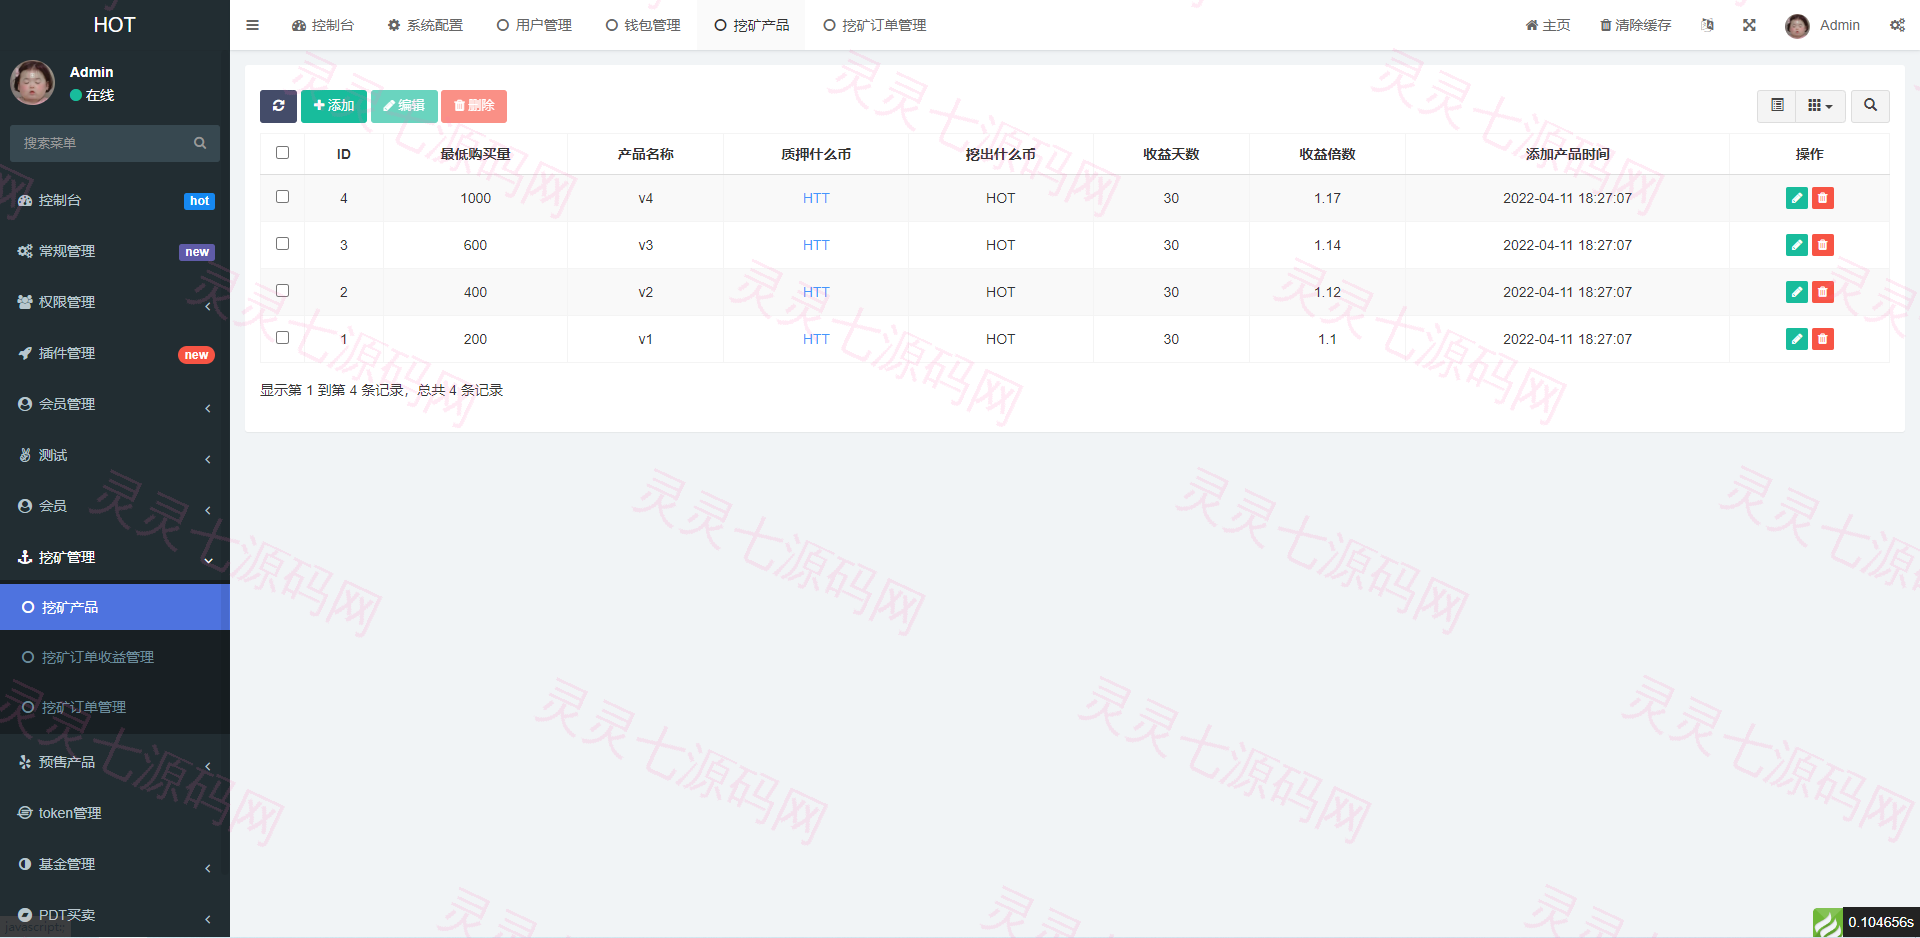1920x938 pixels.
Task: Toggle table card view icon
Action: (x=1777, y=106)
